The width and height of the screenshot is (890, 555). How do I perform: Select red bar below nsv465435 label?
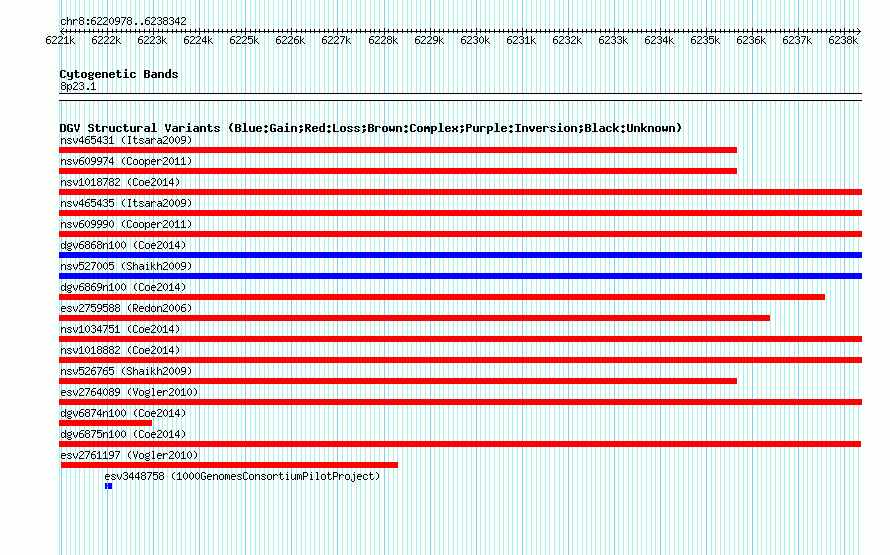coord(460,213)
